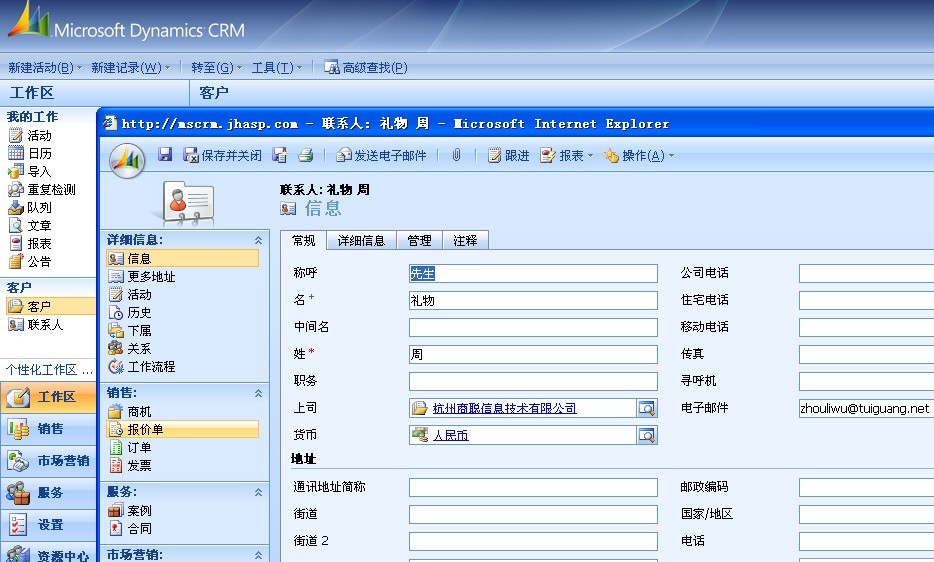Switch to General (常规) tab
The width and height of the screenshot is (934, 562).
(303, 240)
